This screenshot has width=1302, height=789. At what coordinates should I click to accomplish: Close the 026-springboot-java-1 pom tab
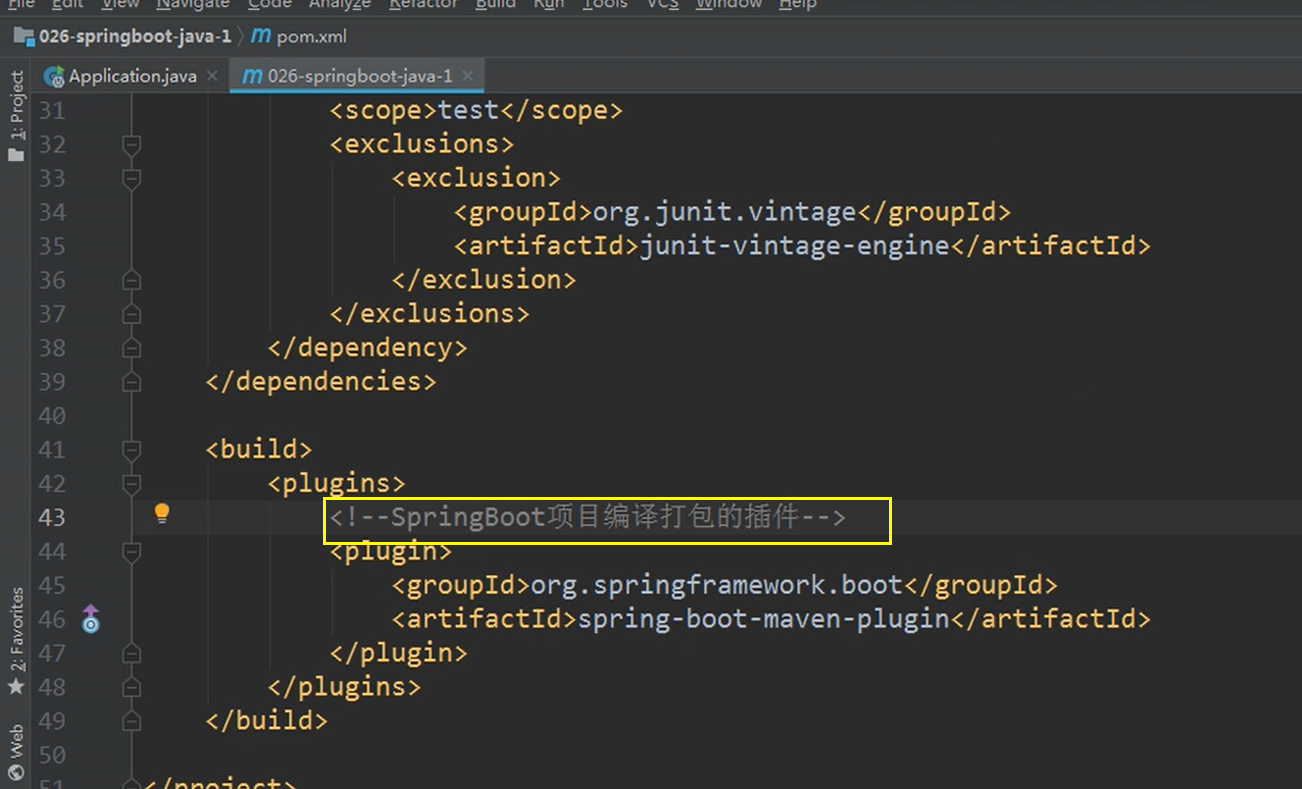[x=468, y=76]
